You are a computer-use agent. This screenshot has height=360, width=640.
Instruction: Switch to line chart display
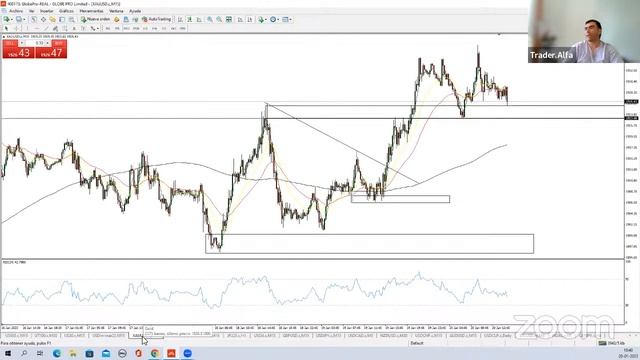click(199, 19)
